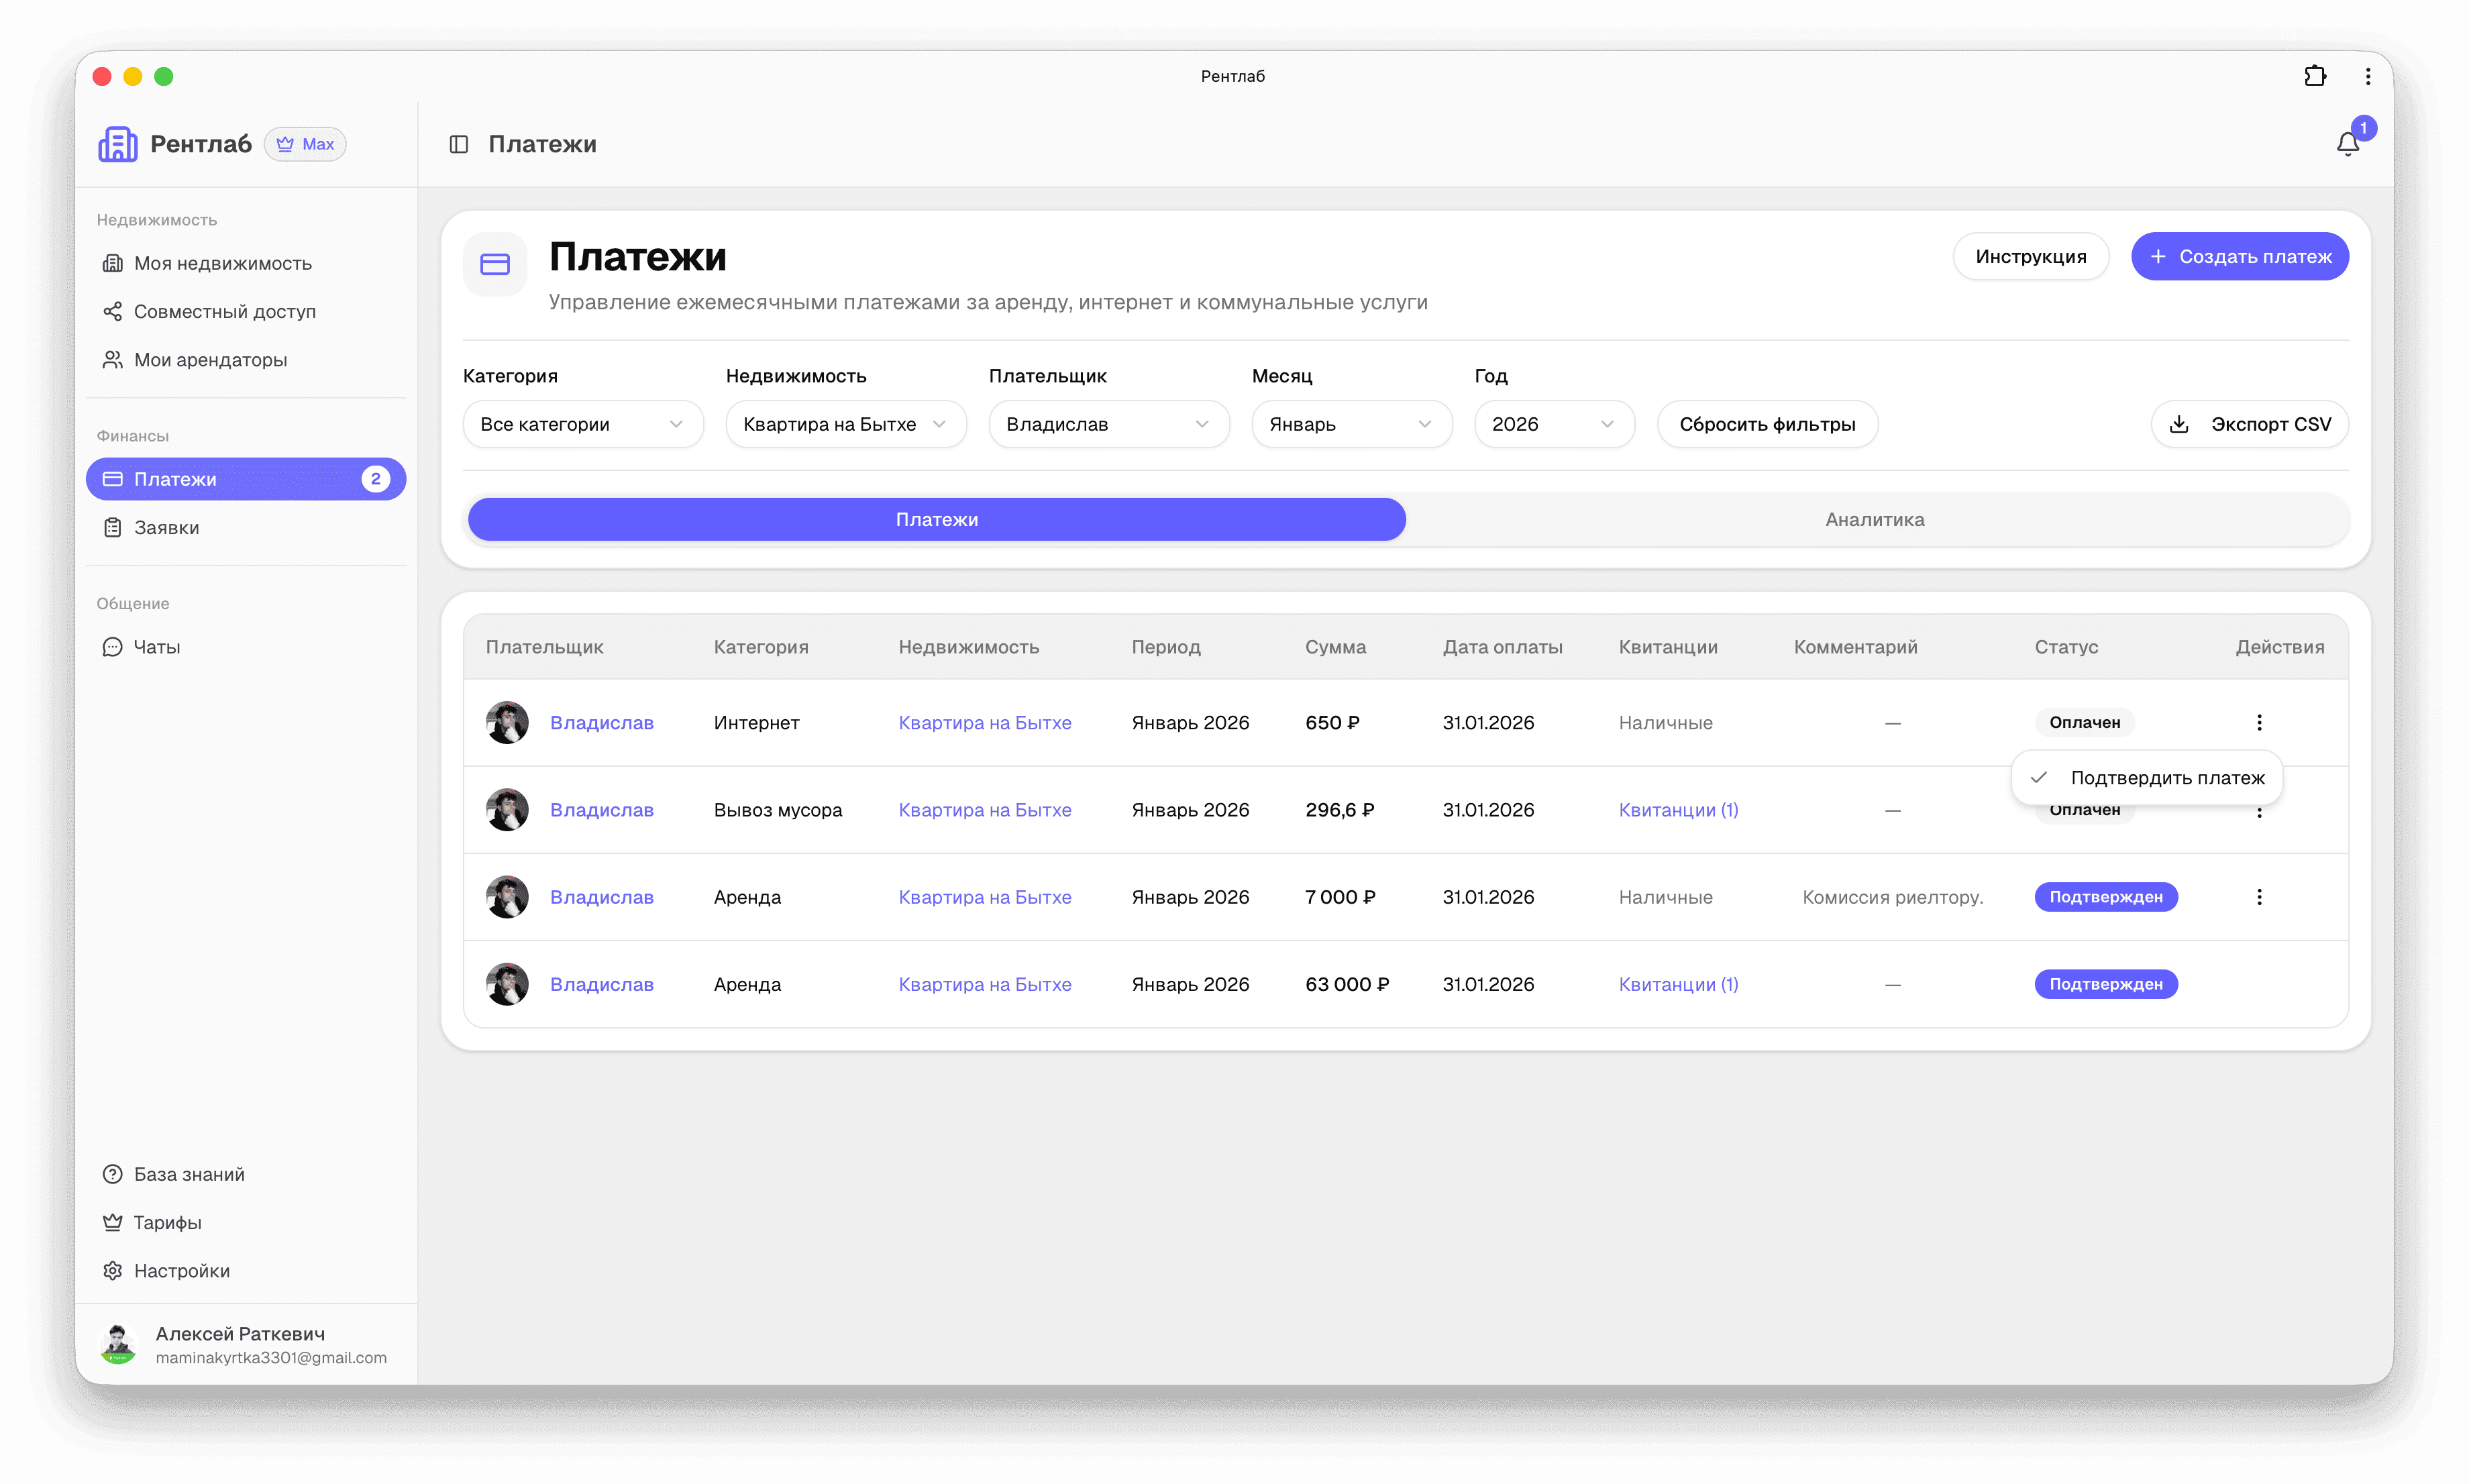Open Заявки in the sidebar

(166, 527)
